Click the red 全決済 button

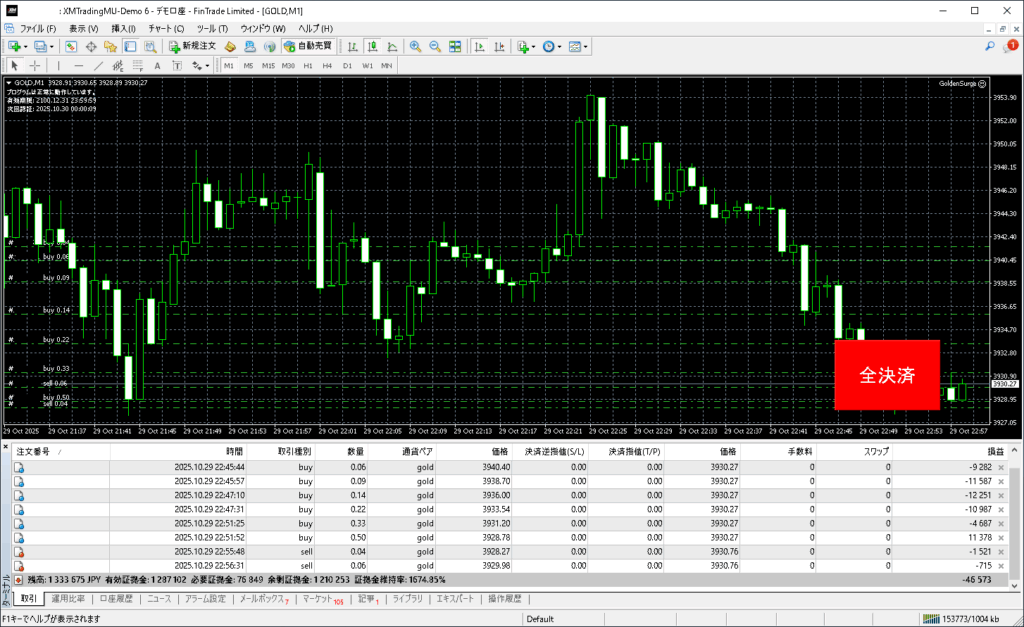coord(887,375)
